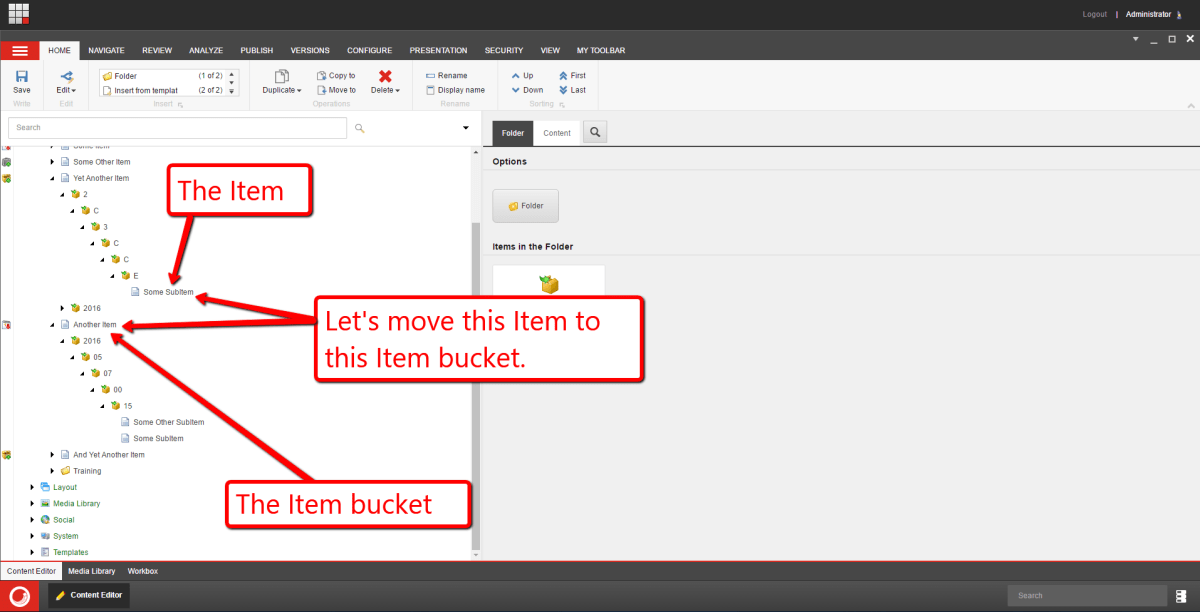Viewport: 1200px width, 612px height.
Task: Open the search options dropdown arrow
Action: pyautogui.click(x=466, y=128)
